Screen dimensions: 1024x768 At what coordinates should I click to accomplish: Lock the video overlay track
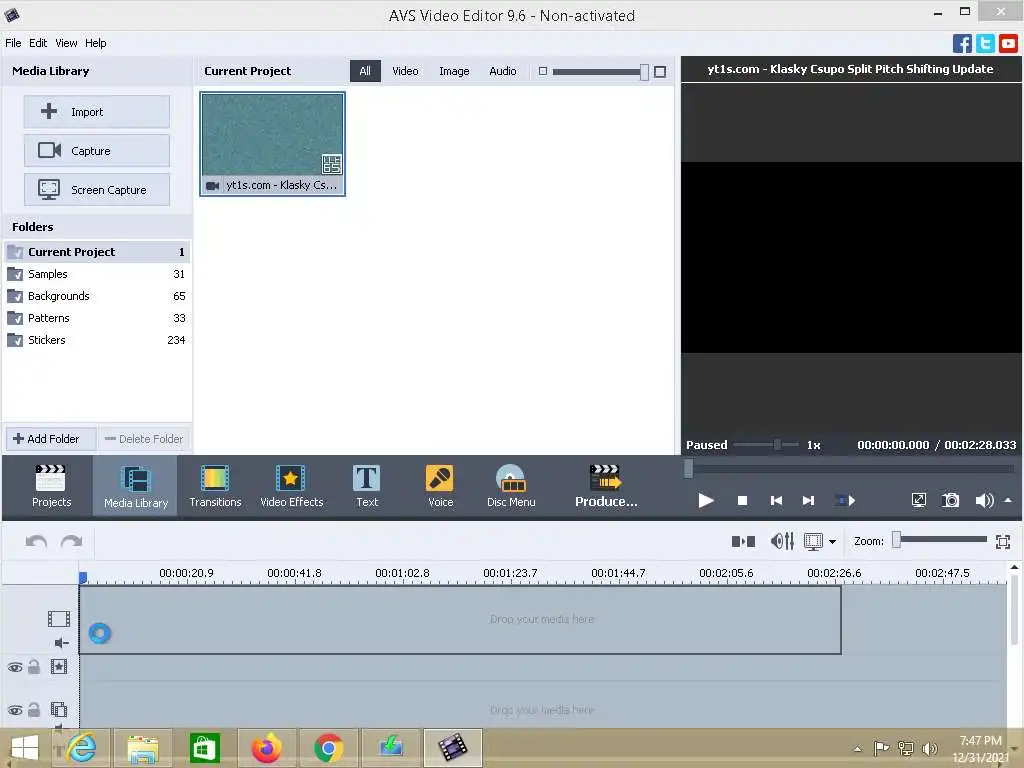click(34, 709)
